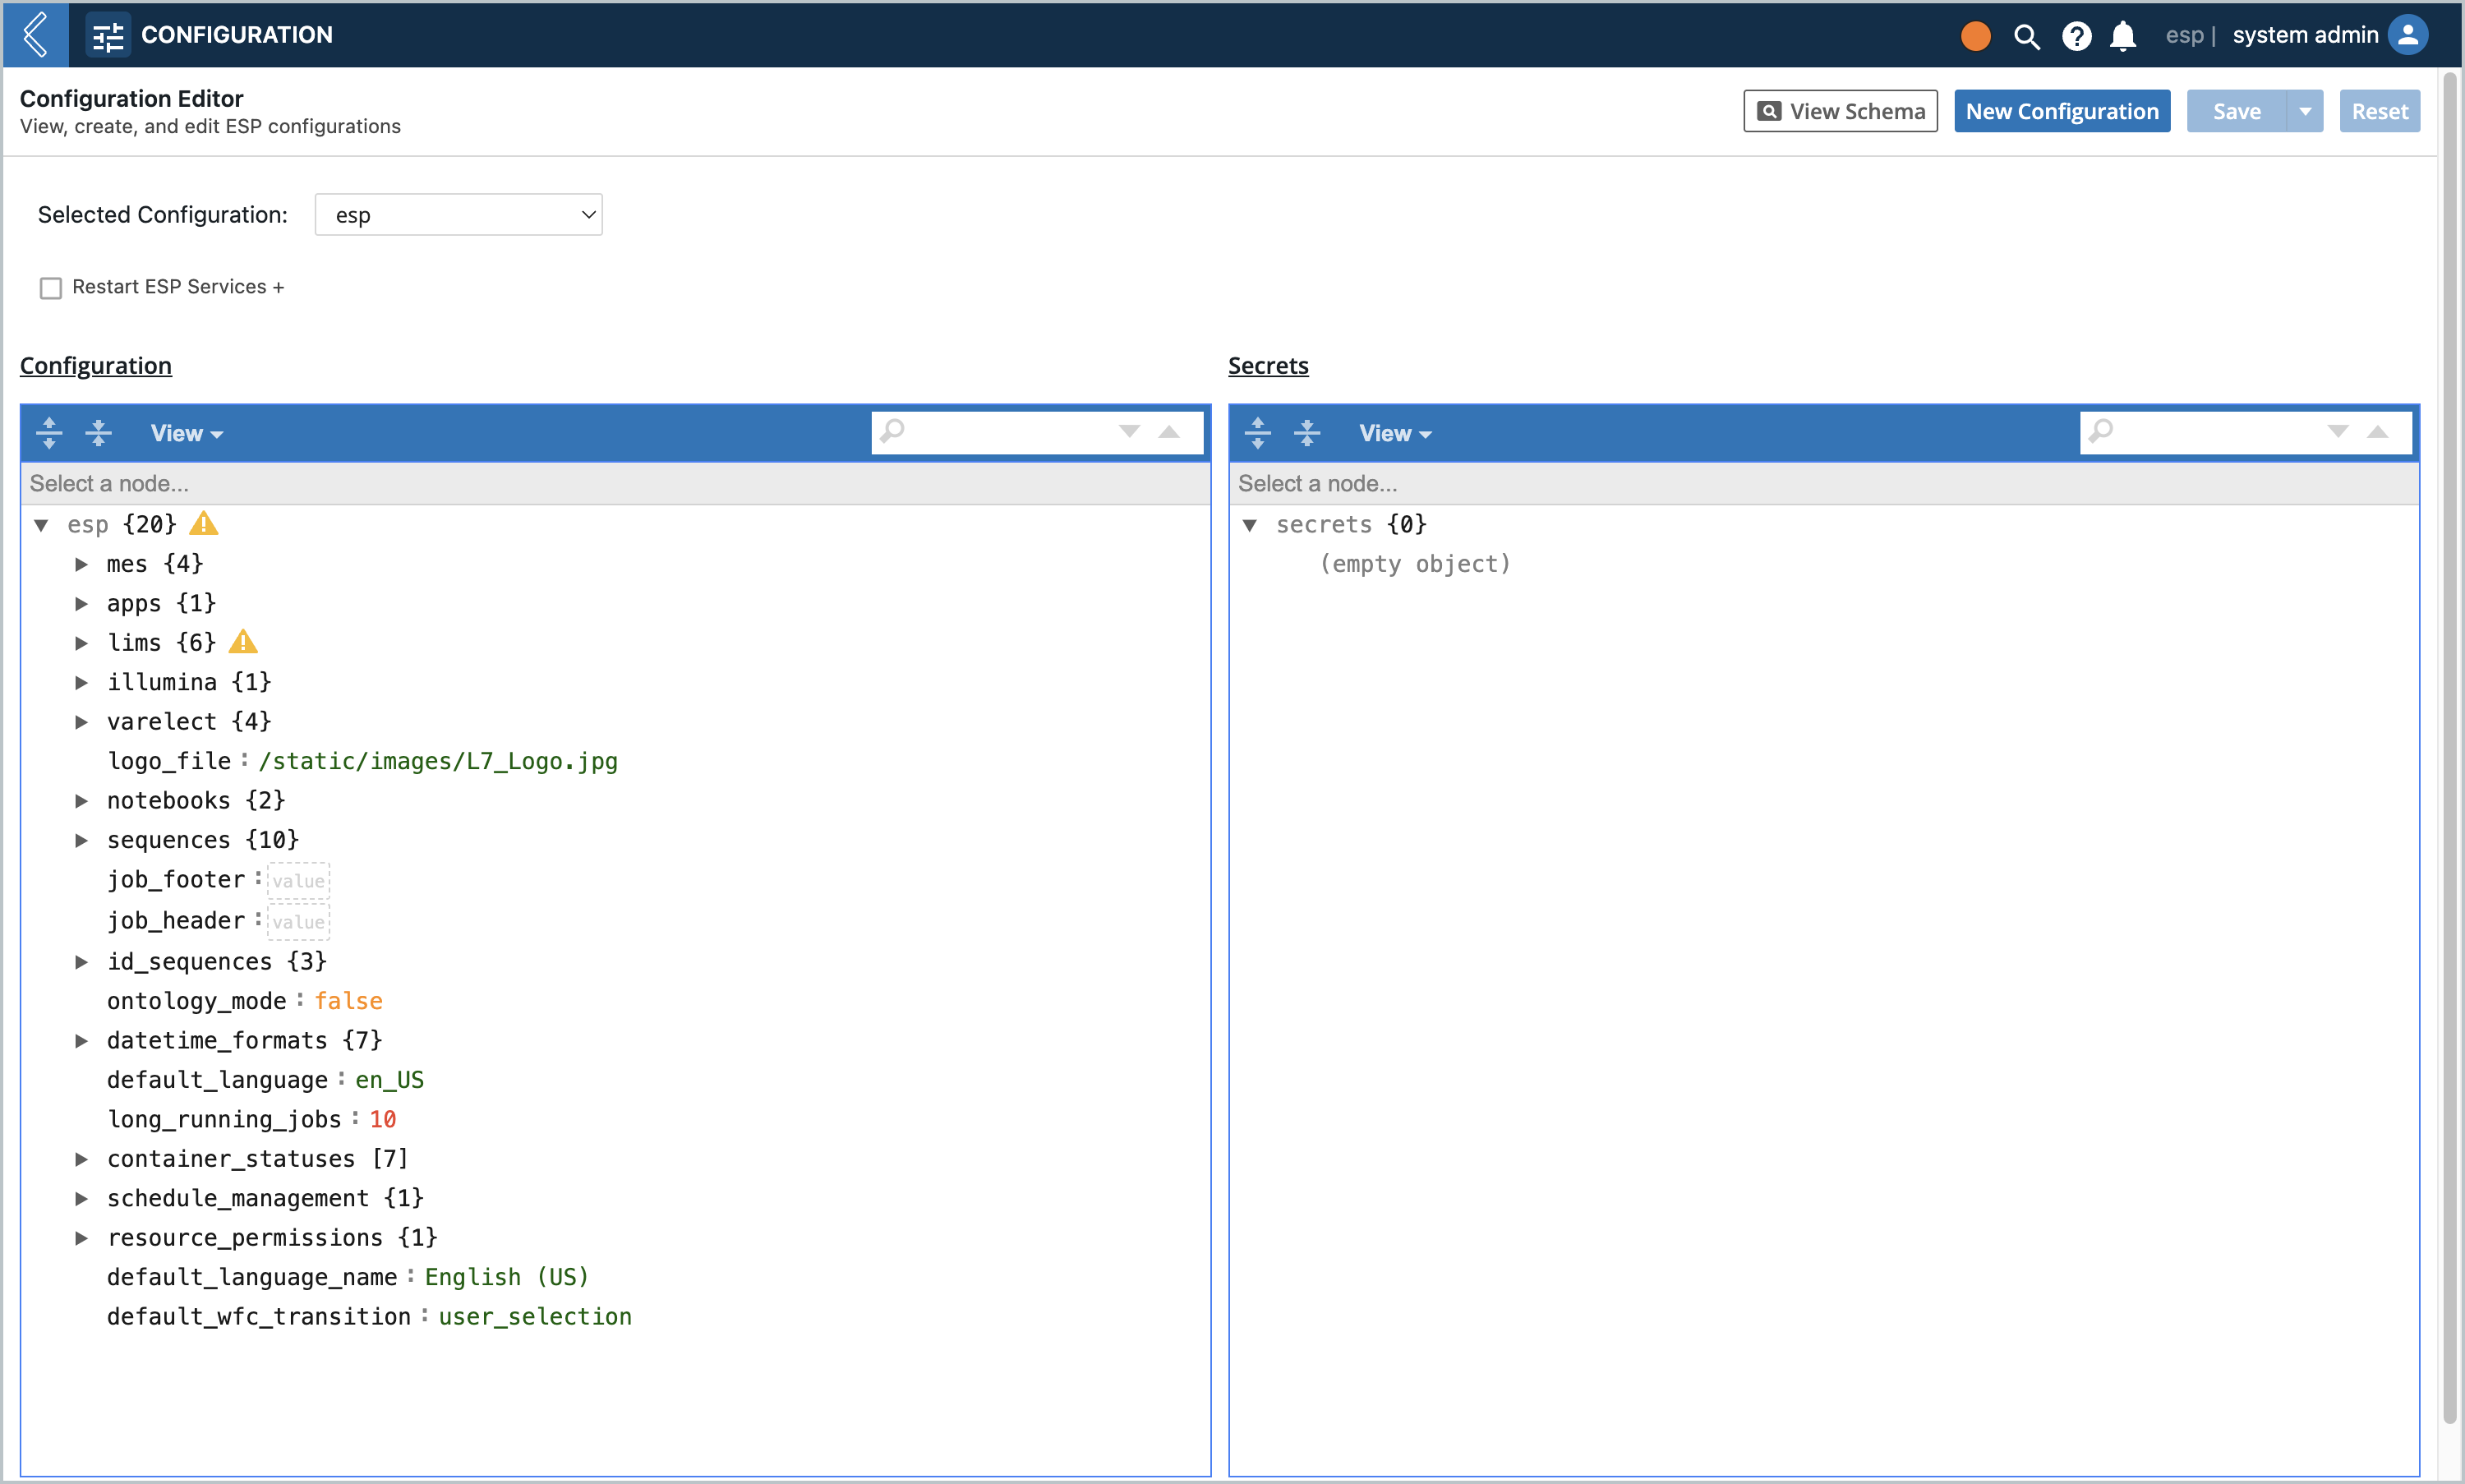
Task: Expand the sequences {10} tree node
Action: (x=83, y=840)
